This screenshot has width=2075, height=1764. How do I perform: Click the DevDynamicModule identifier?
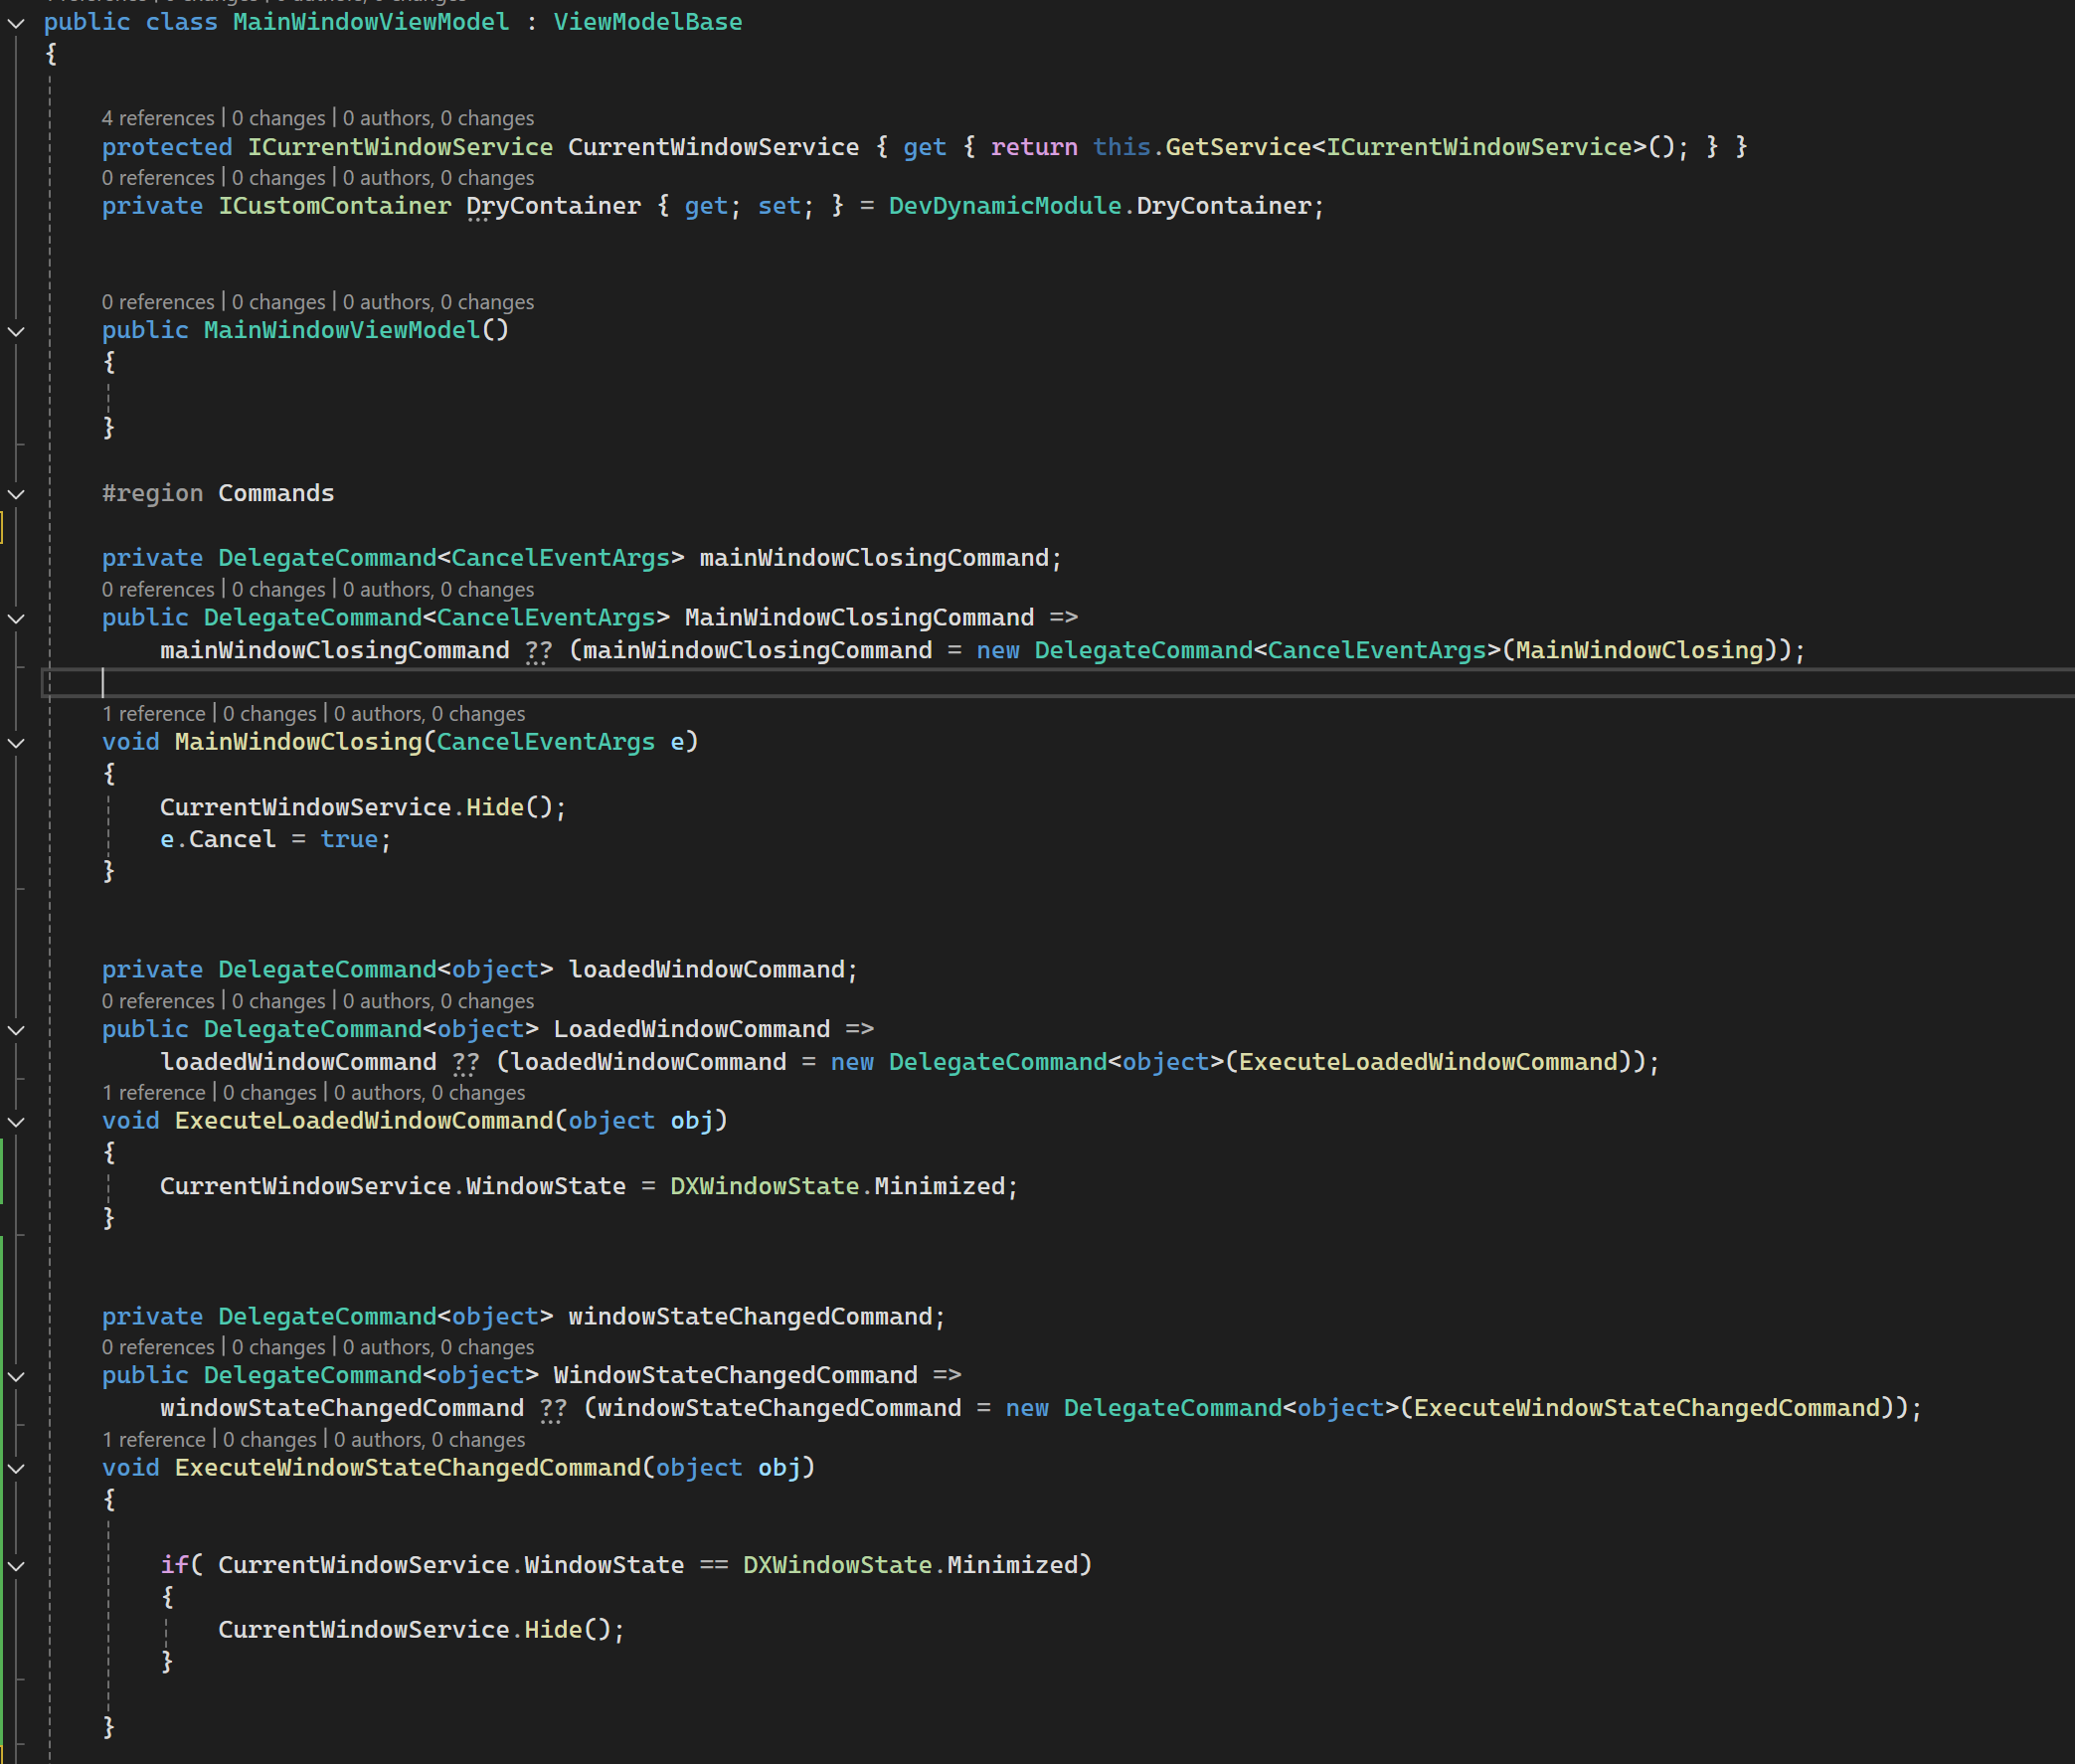1004,206
